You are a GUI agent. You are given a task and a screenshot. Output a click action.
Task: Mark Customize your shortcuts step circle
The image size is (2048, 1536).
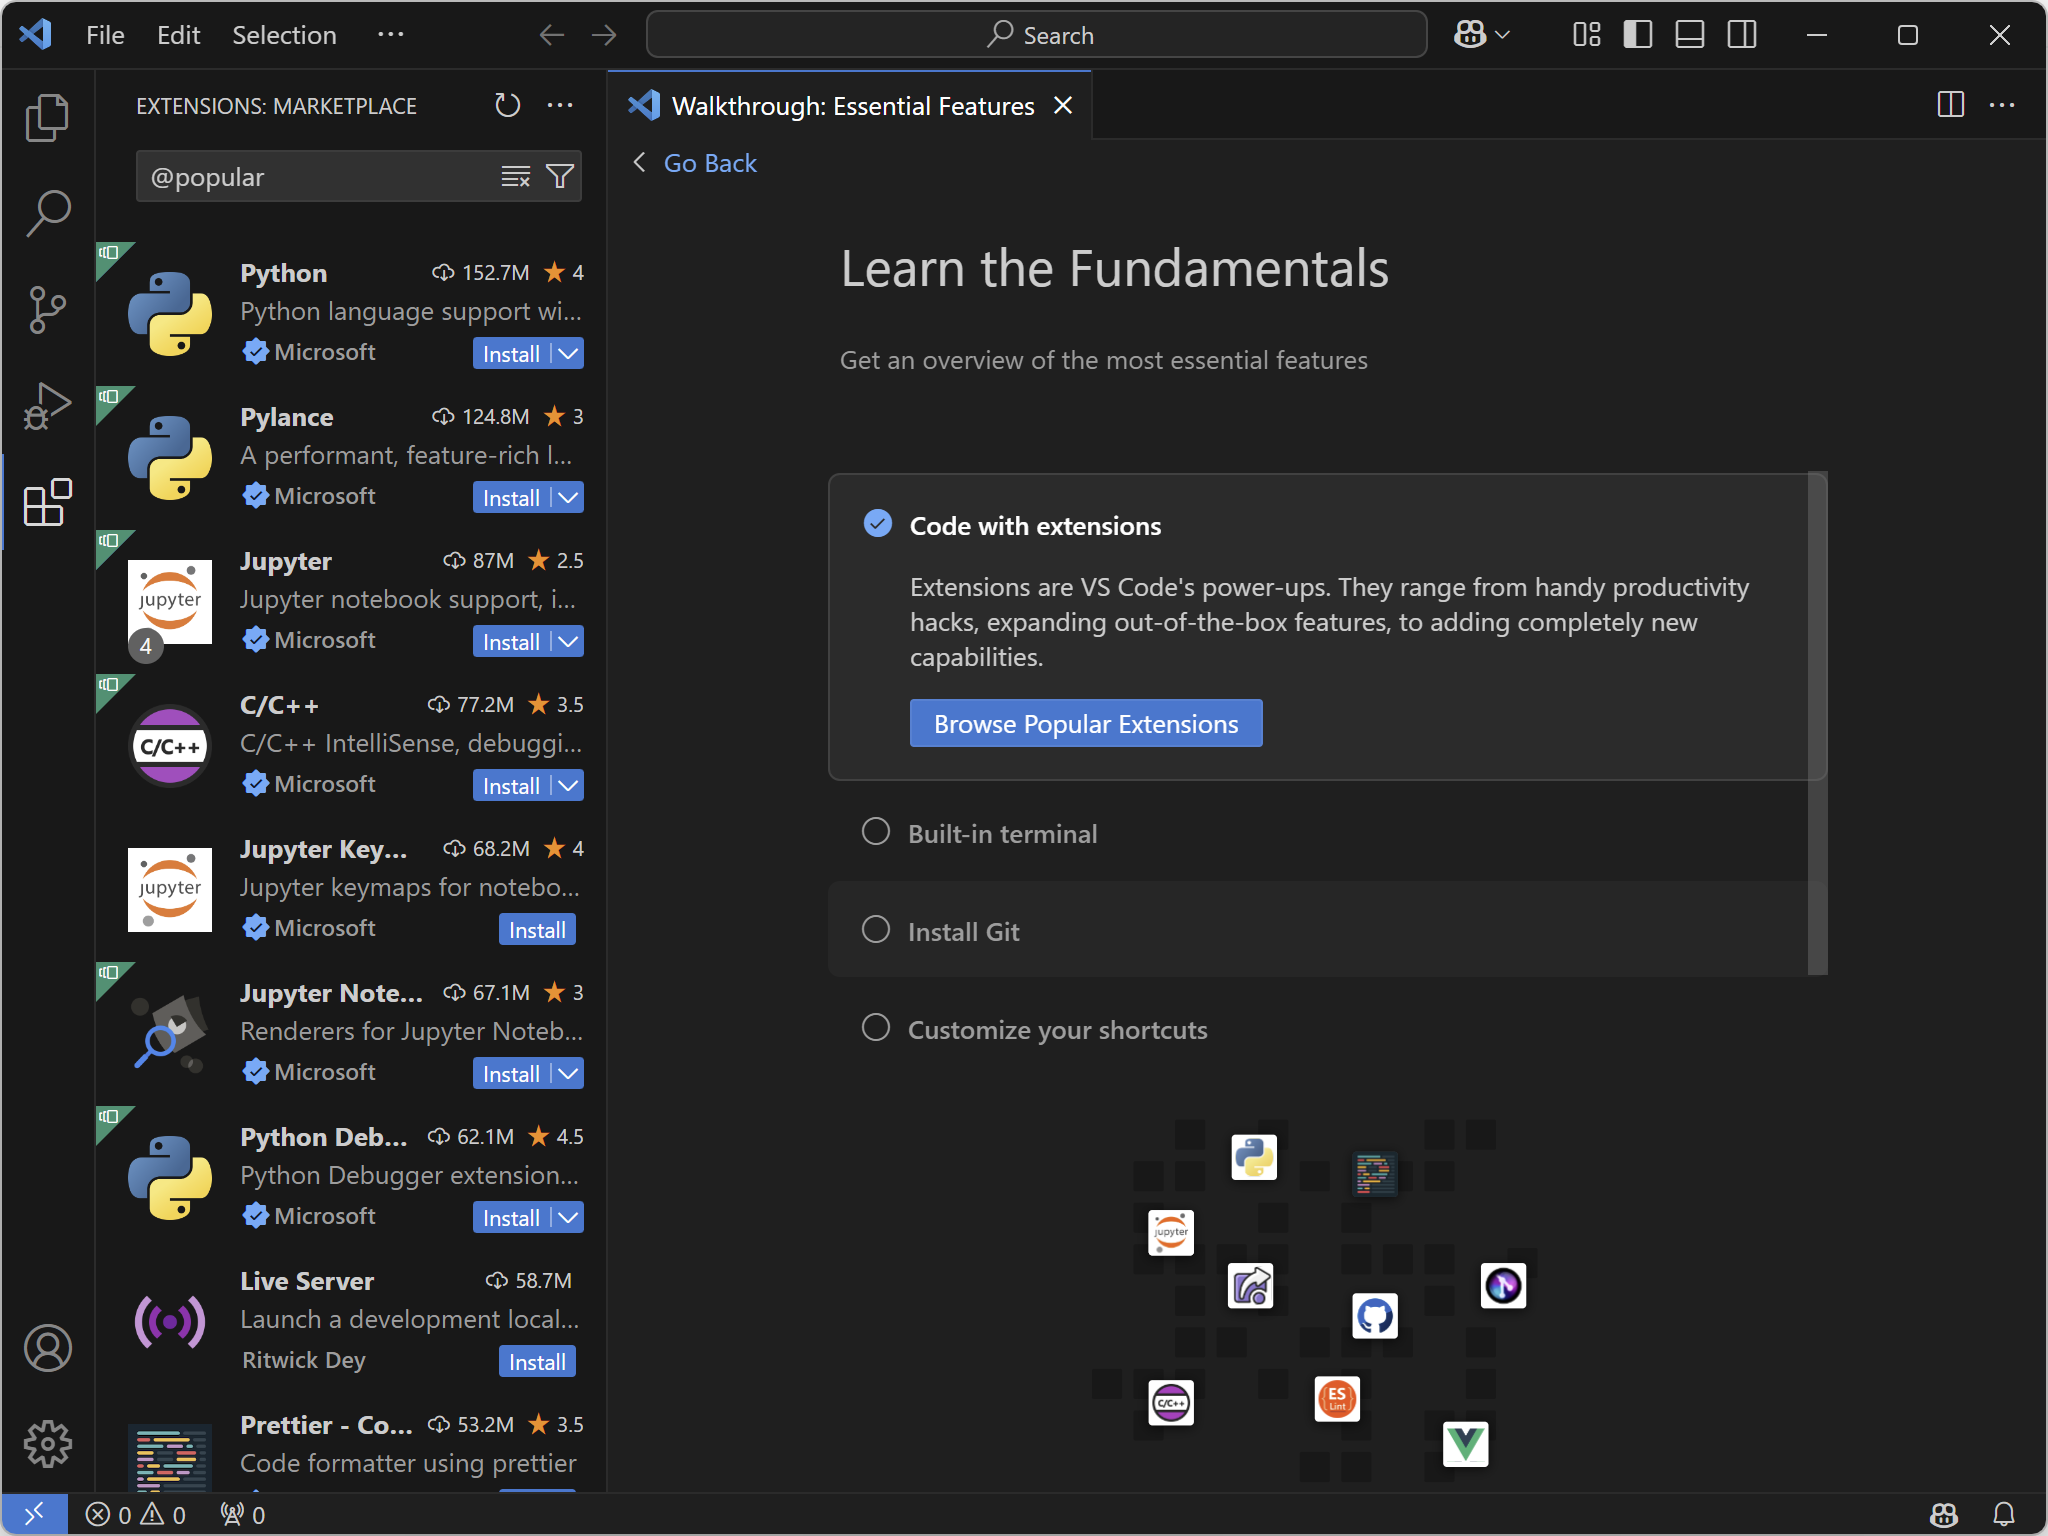click(x=876, y=1028)
